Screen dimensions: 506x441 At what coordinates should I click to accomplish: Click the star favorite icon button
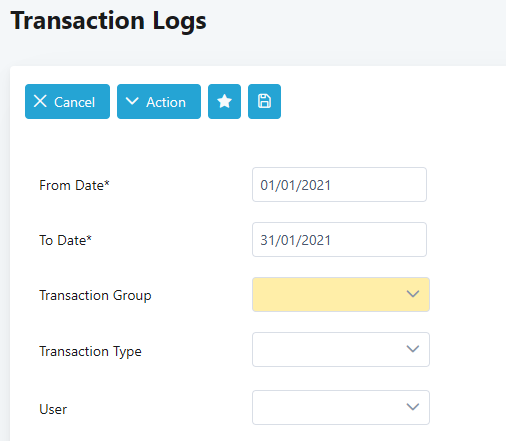(224, 101)
